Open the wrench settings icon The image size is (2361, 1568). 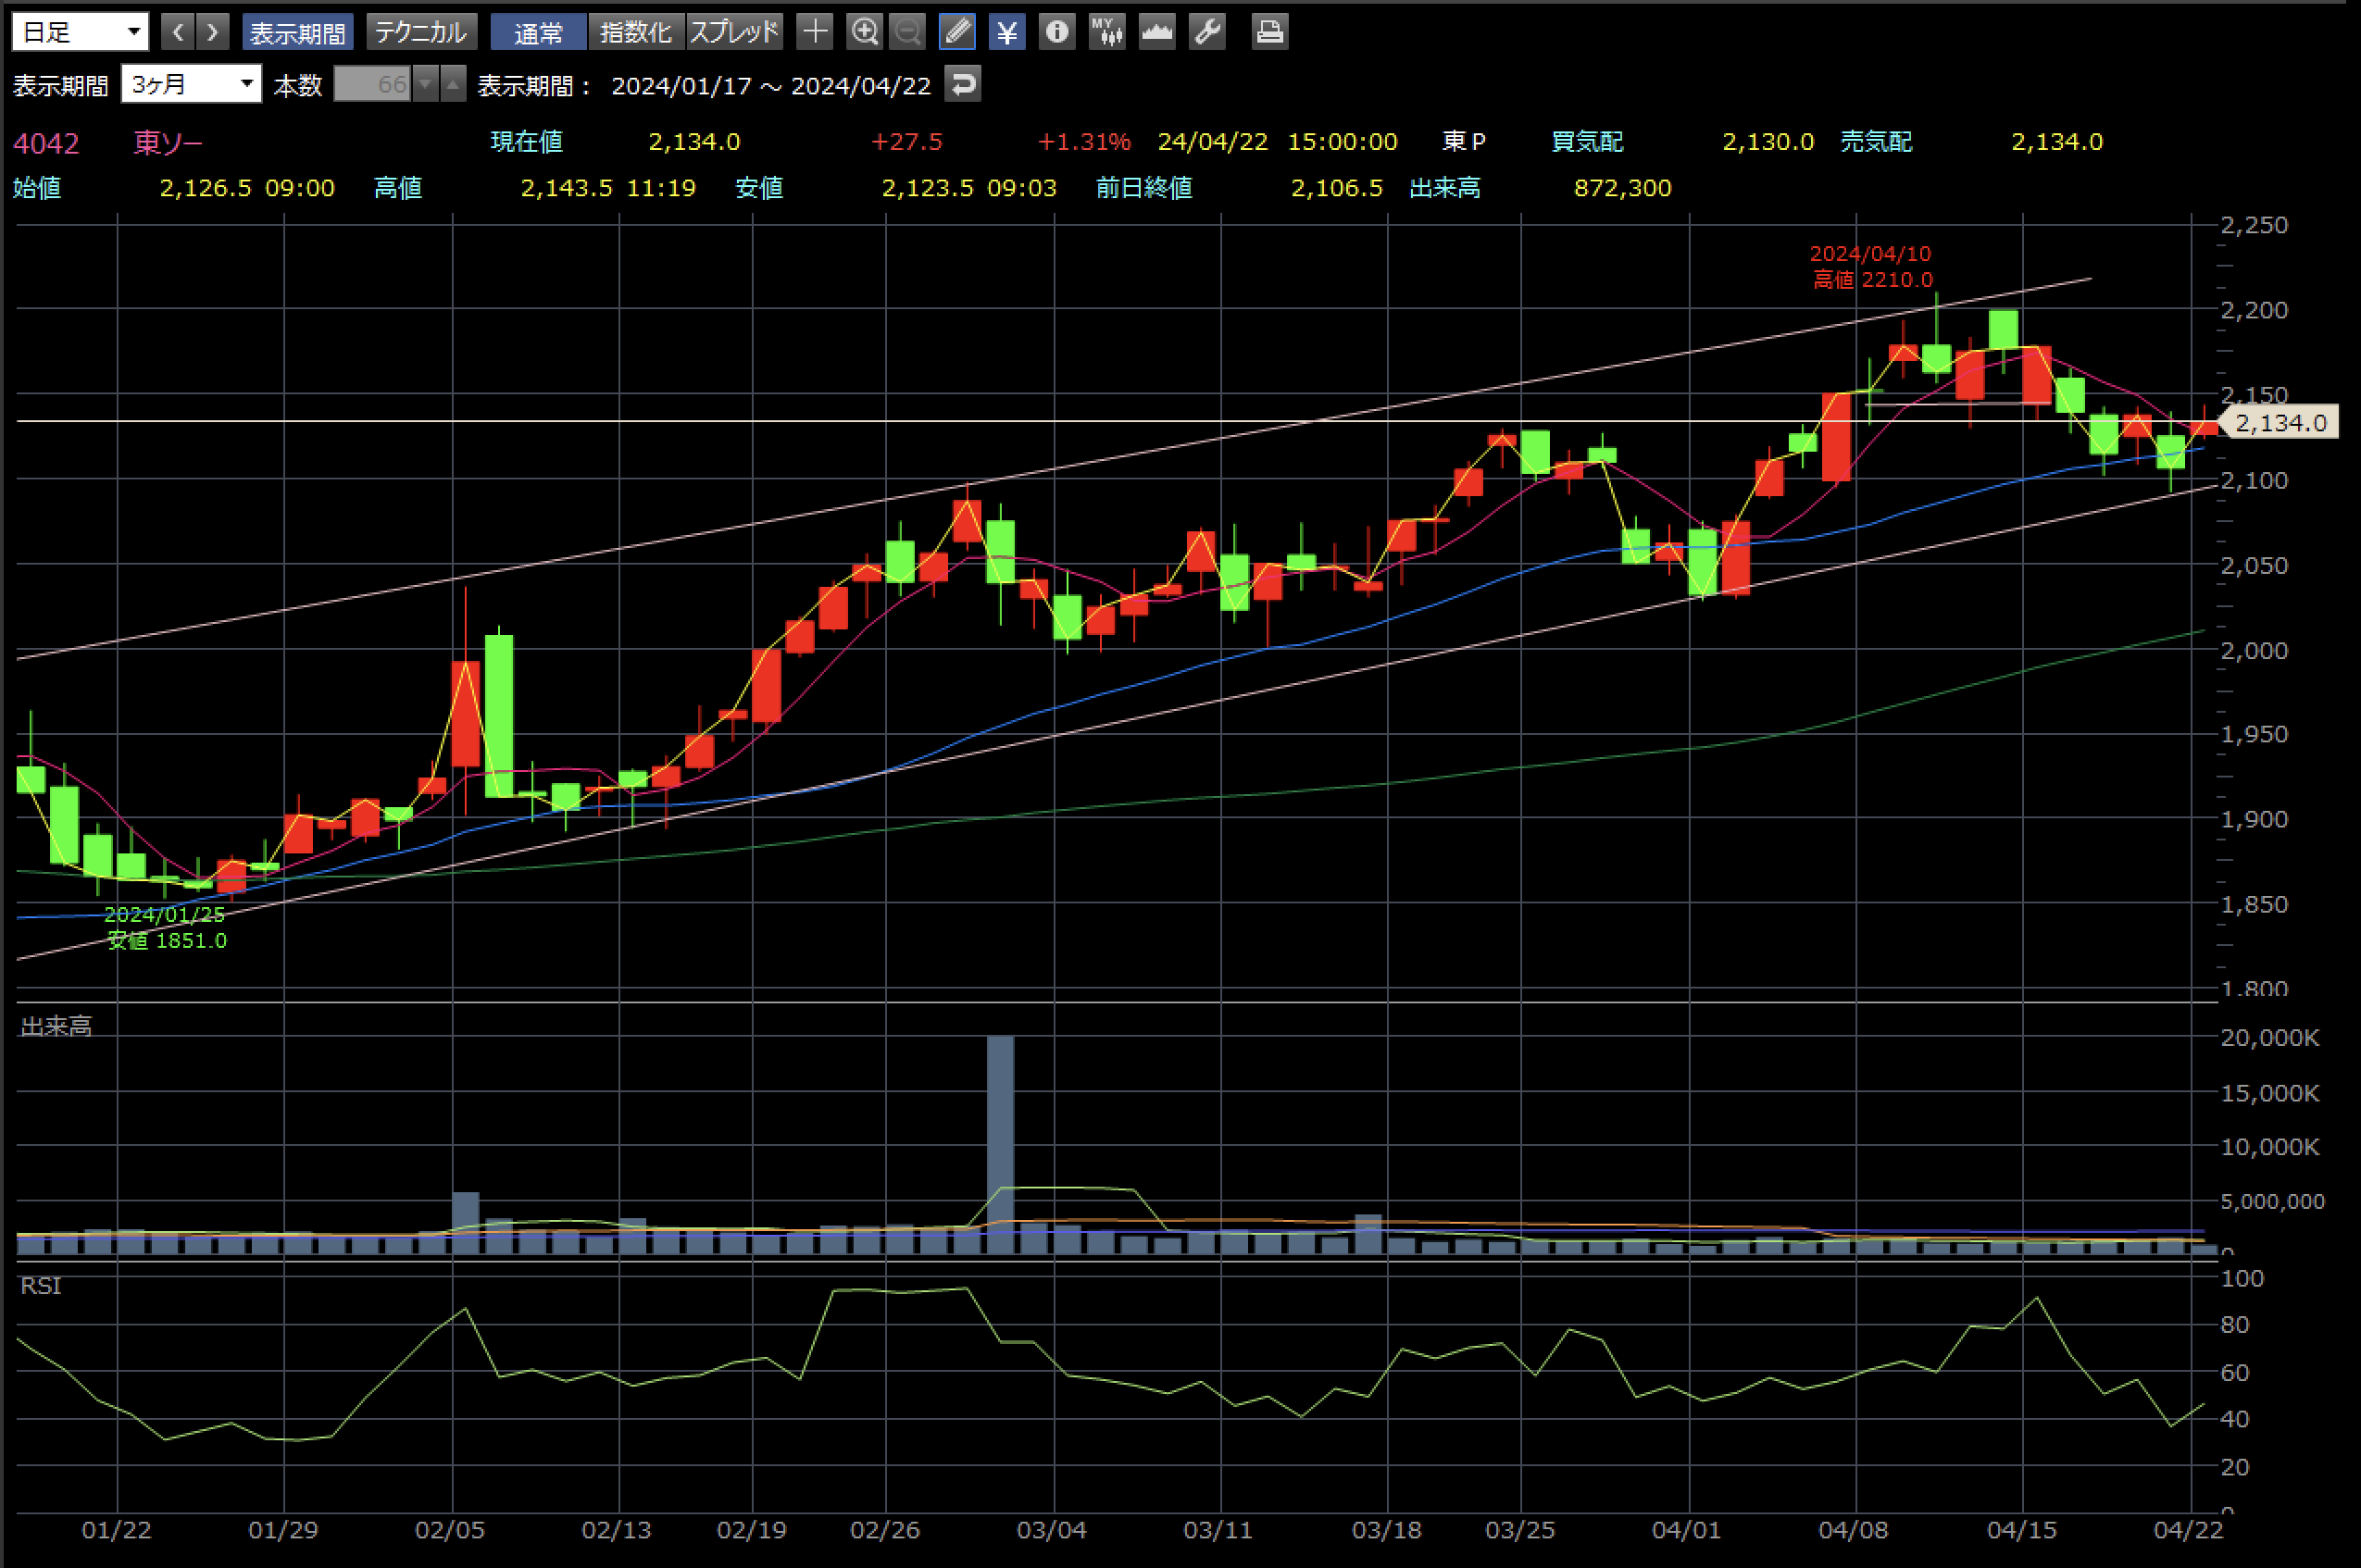point(1207,32)
